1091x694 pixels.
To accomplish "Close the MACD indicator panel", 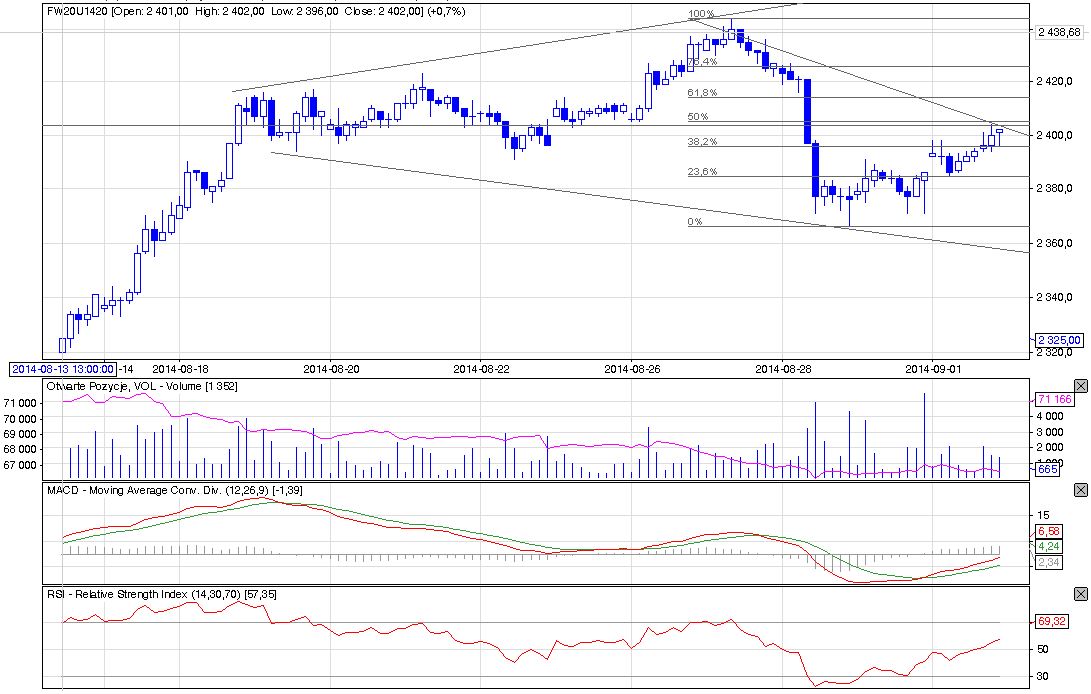I will 1081,490.
